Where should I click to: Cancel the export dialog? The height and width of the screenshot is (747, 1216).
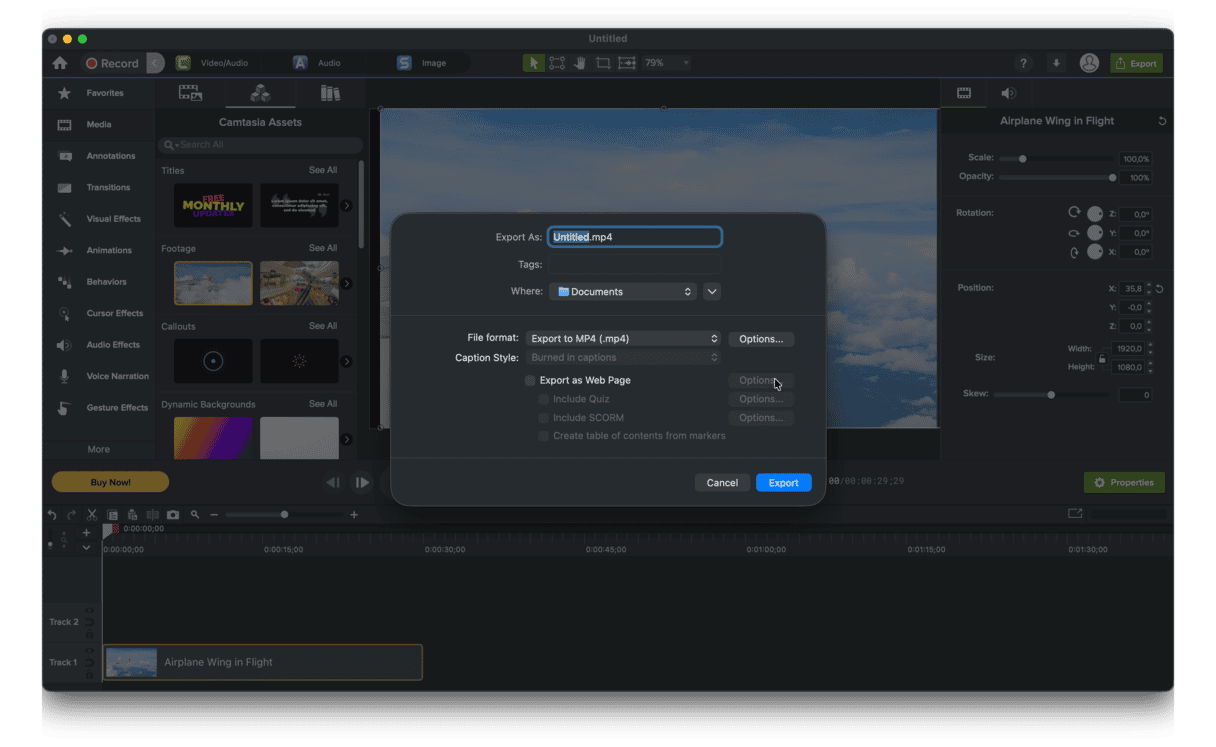[722, 483]
